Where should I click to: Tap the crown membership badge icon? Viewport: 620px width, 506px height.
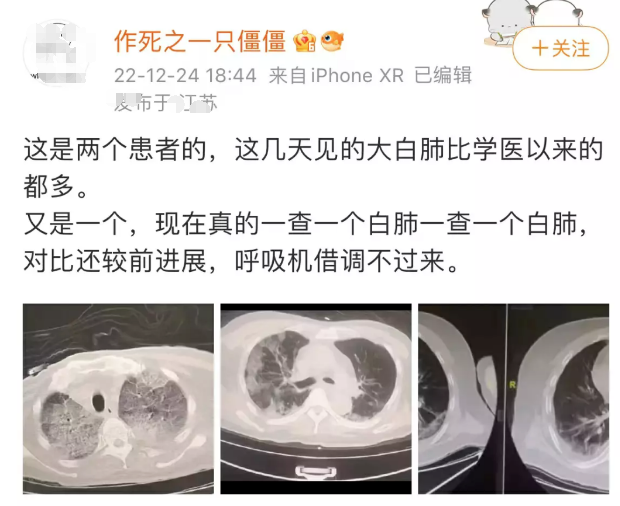coord(304,41)
